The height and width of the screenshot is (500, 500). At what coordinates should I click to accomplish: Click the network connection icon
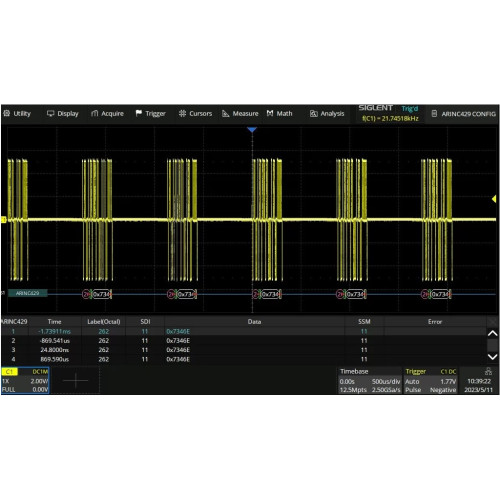tap(488, 371)
